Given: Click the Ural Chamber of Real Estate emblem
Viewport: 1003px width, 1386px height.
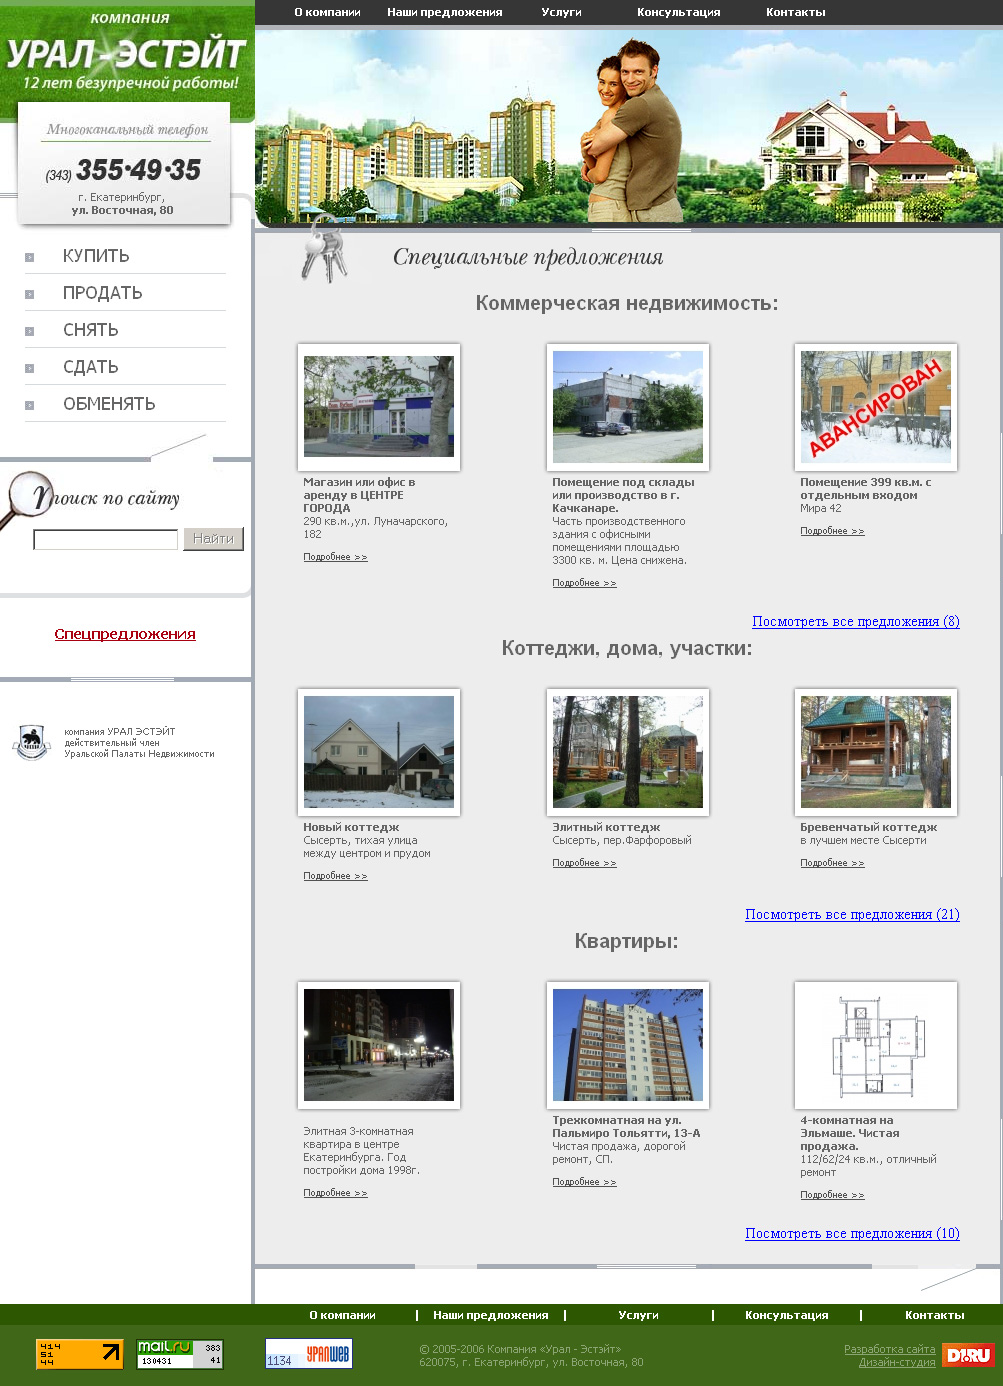Looking at the screenshot, I should click(x=31, y=742).
